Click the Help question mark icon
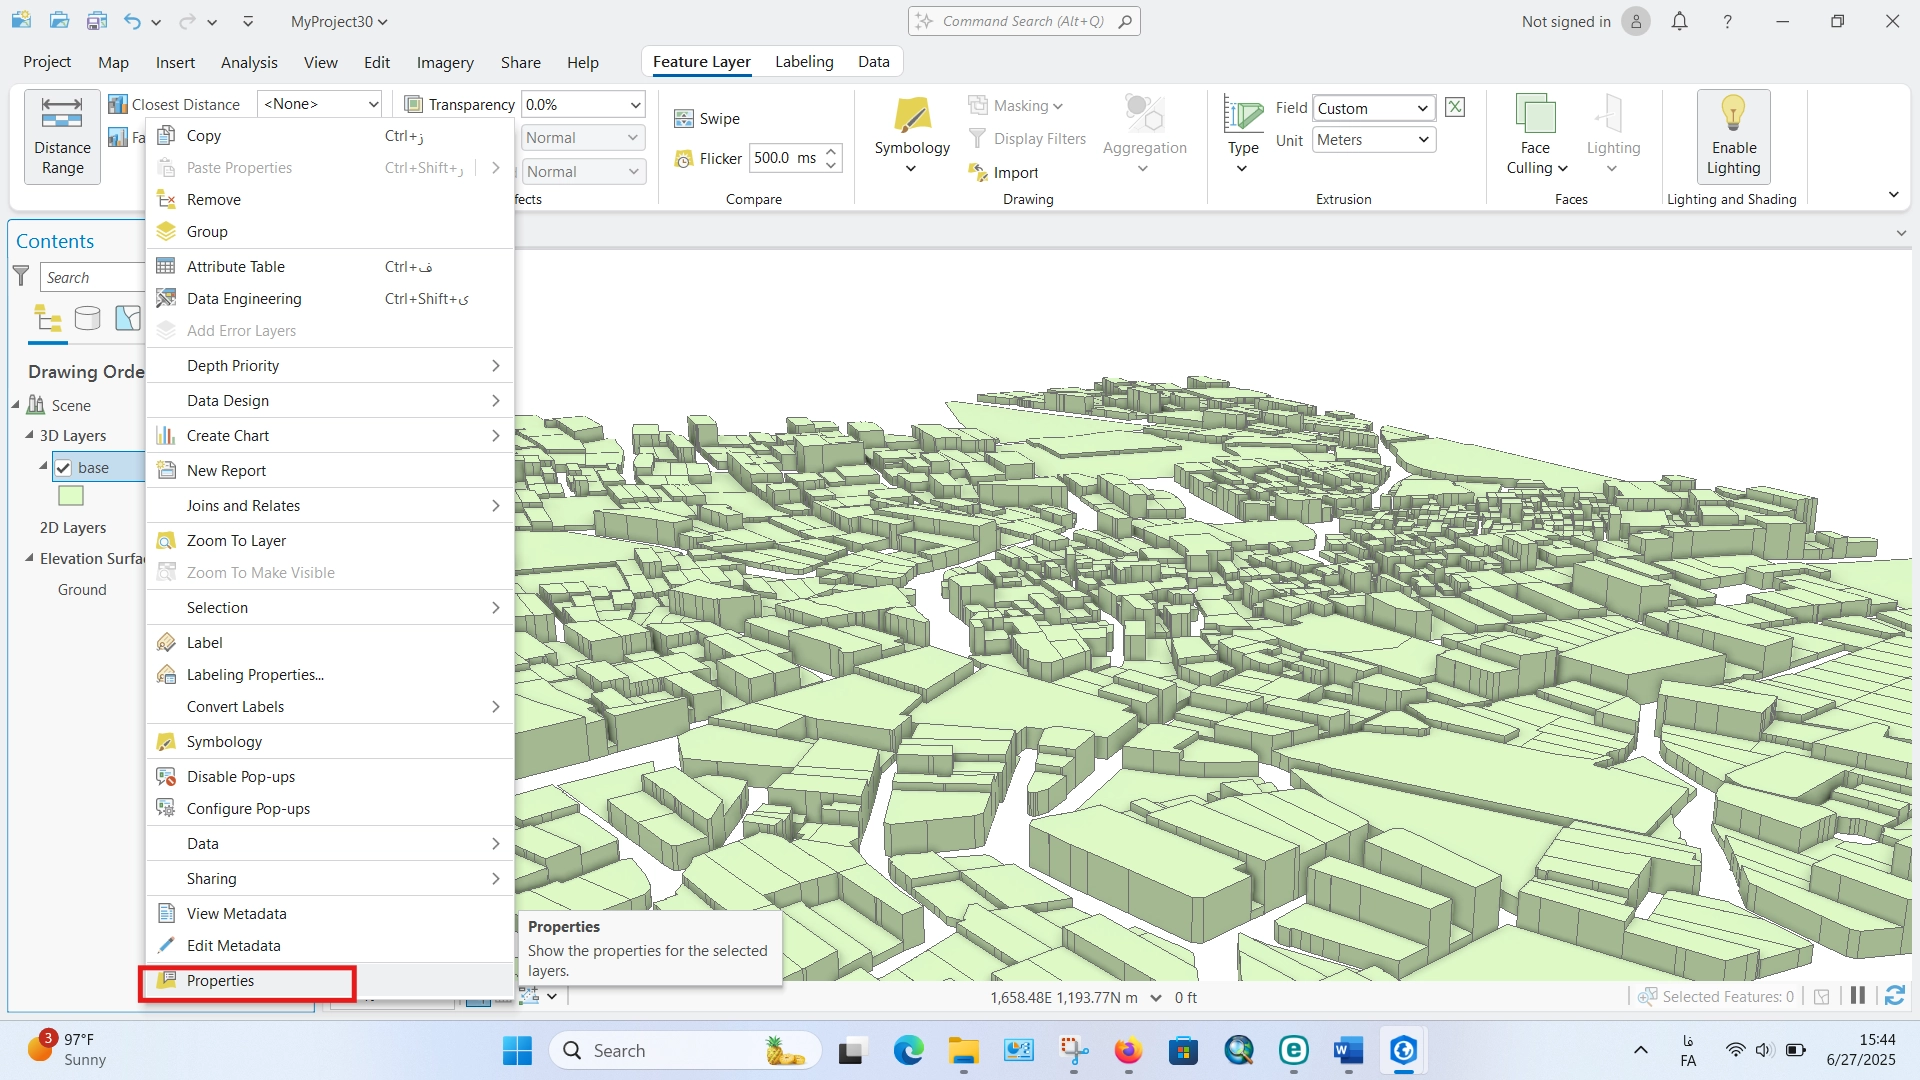The width and height of the screenshot is (1920, 1080). pyautogui.click(x=1727, y=21)
